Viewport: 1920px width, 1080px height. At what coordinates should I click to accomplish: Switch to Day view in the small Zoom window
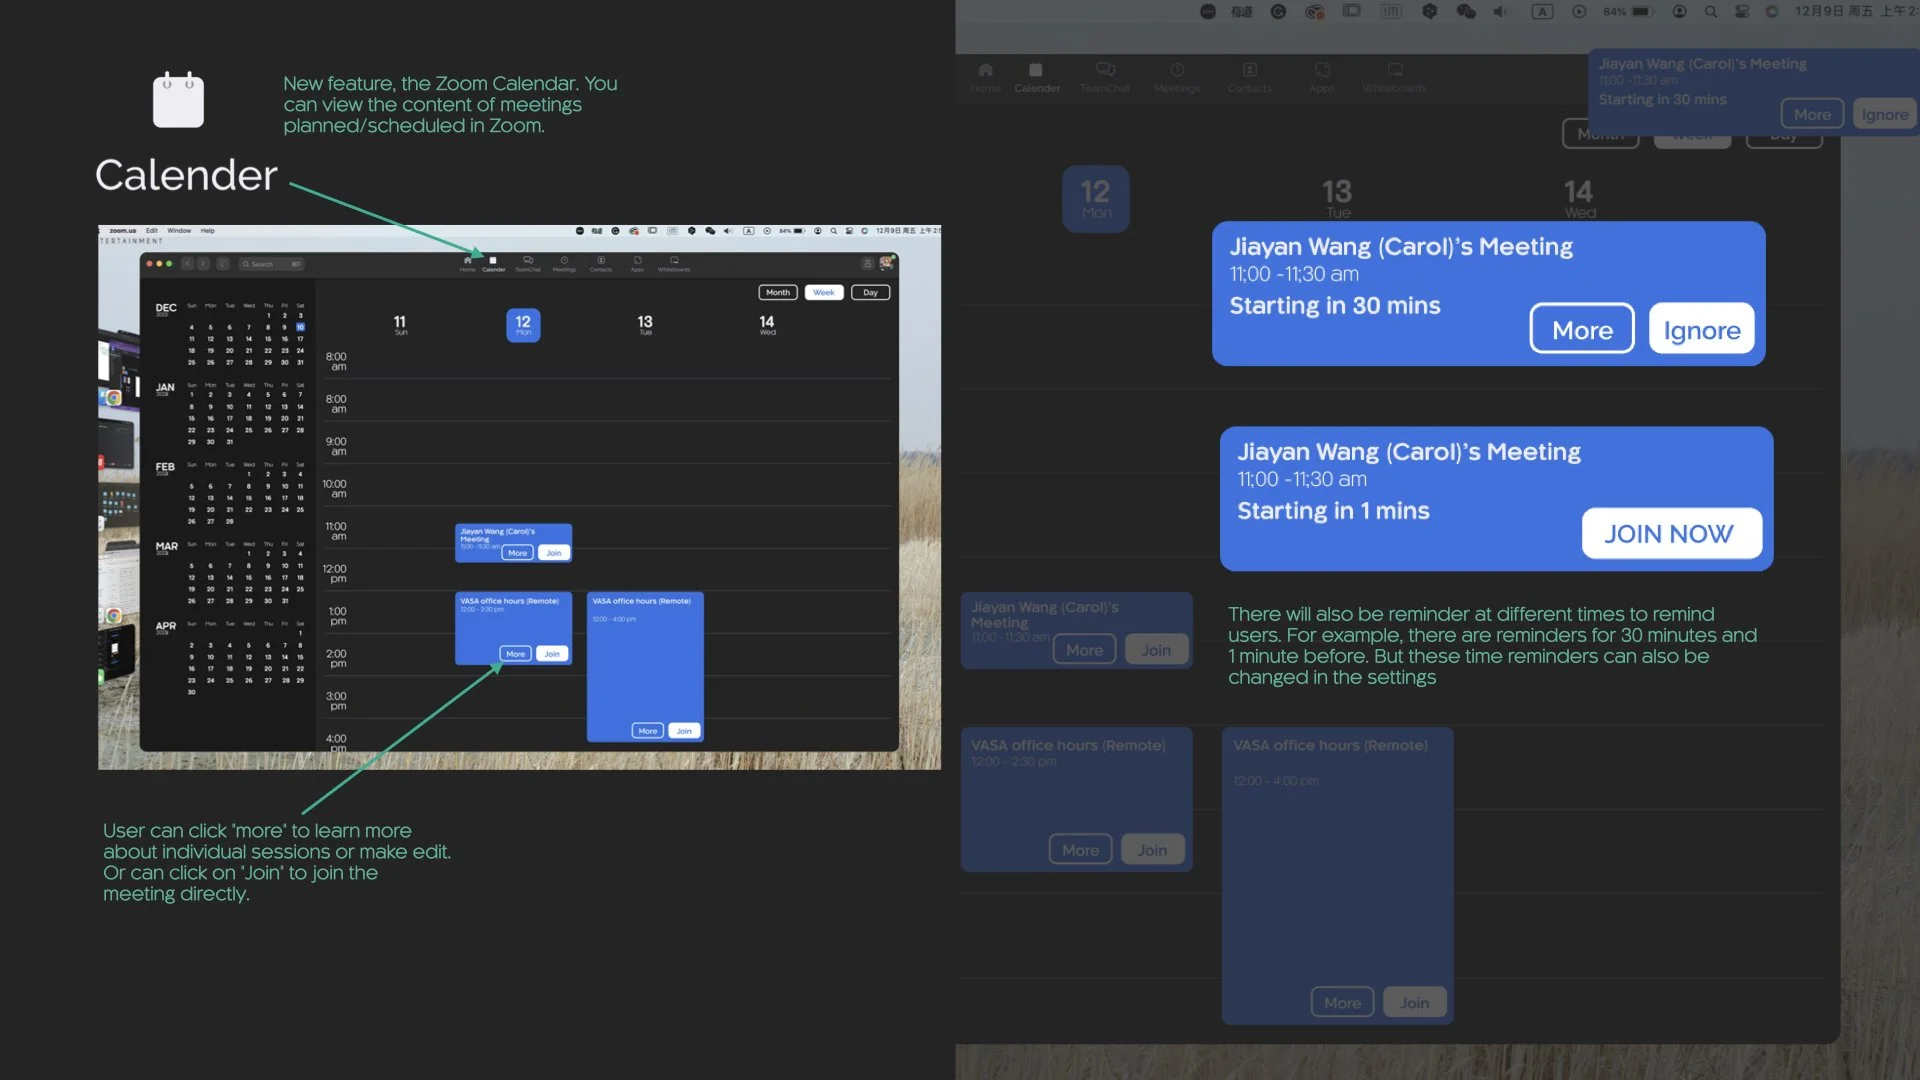point(870,293)
